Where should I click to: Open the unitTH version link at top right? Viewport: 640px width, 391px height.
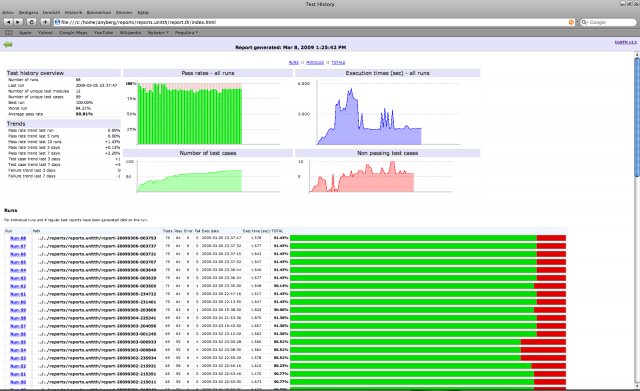625,42
